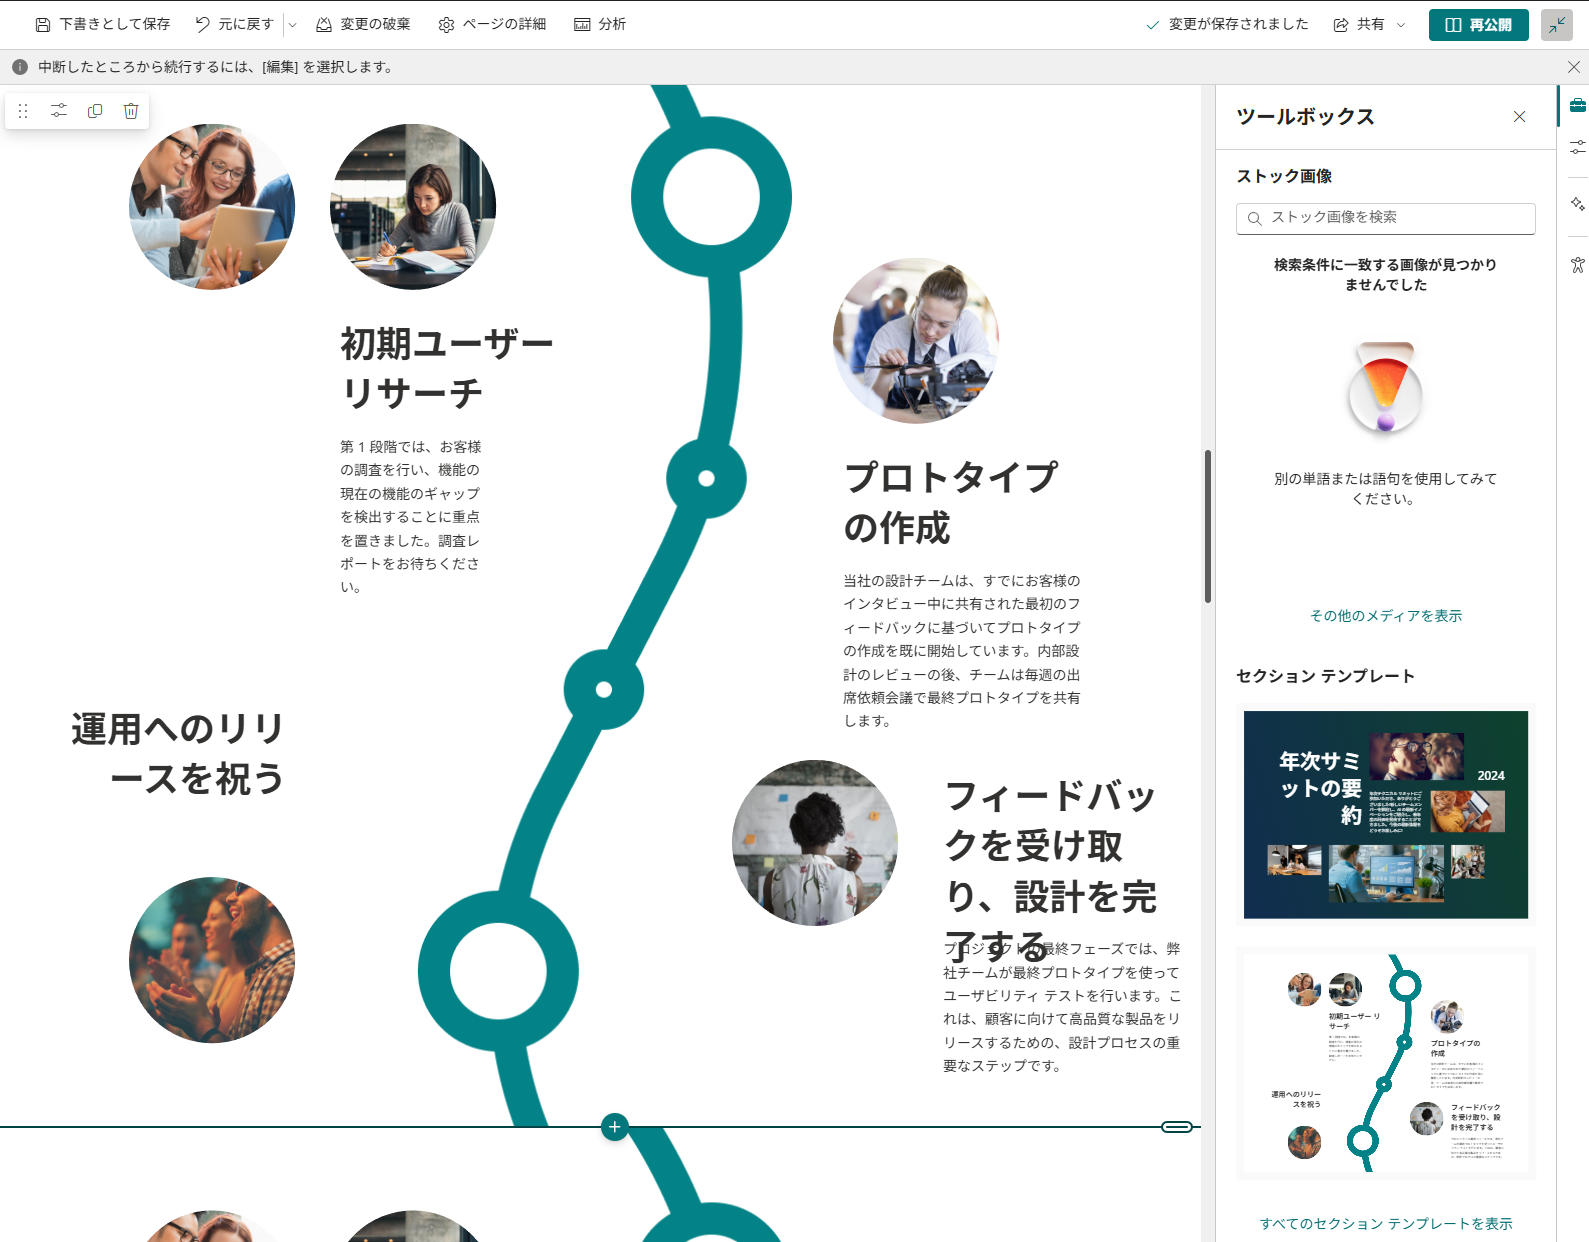
Task: Choose the 年次サミットの要約 section template
Action: coord(1386,815)
